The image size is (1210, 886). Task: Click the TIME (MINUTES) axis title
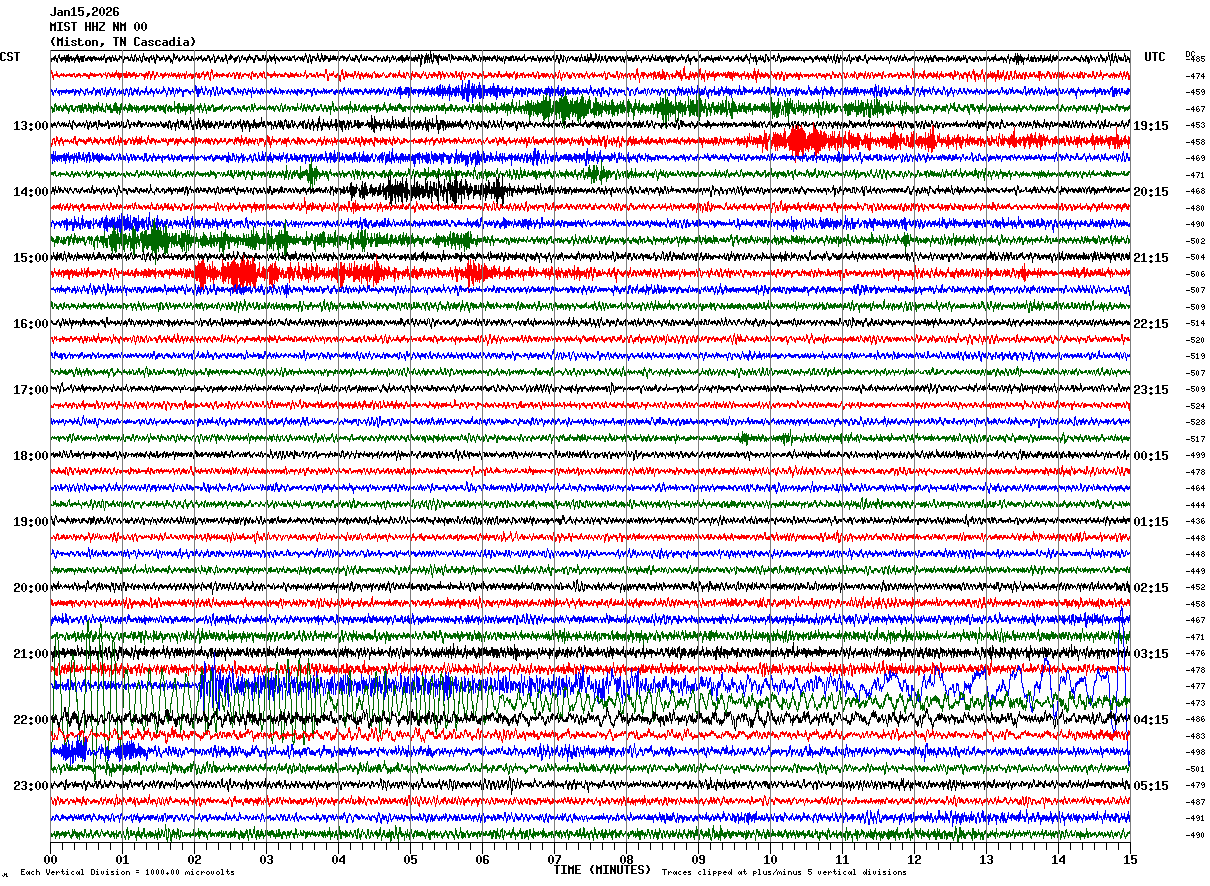tap(602, 870)
